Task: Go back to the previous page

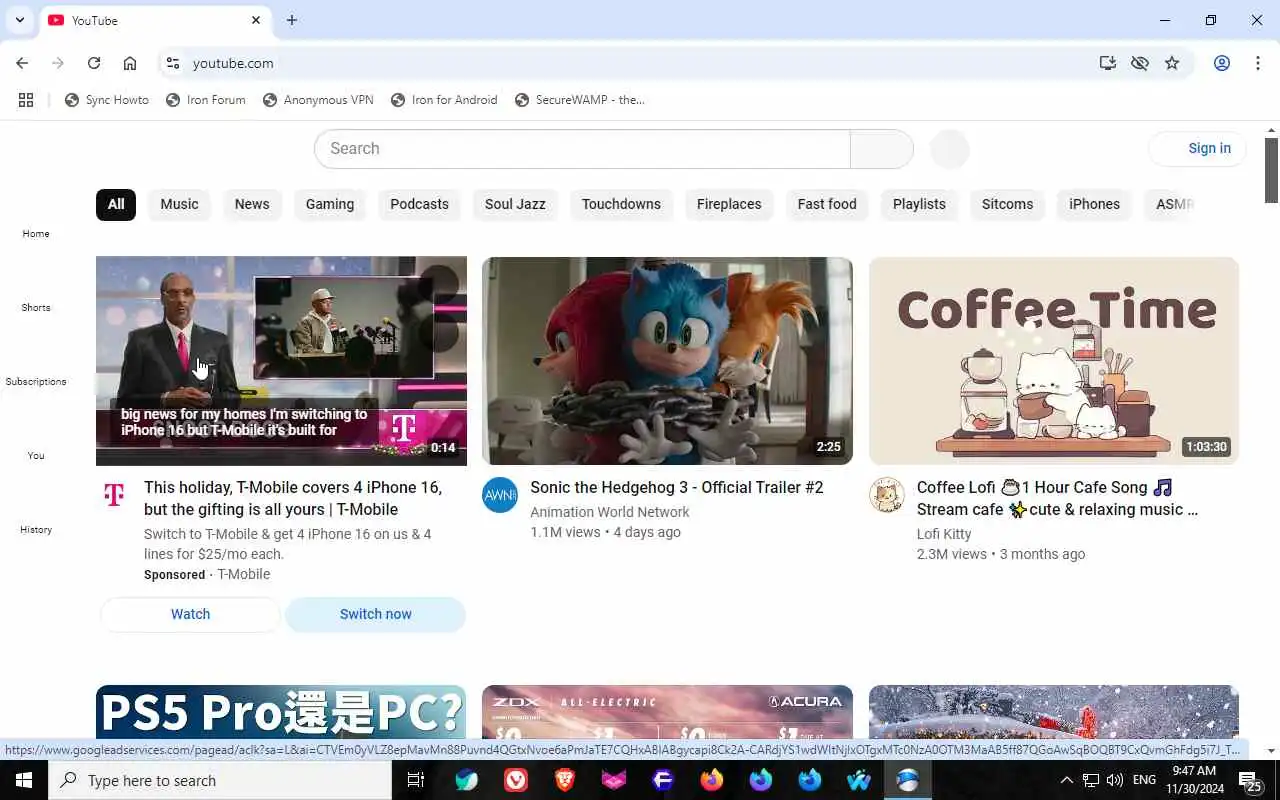Action: point(22,63)
